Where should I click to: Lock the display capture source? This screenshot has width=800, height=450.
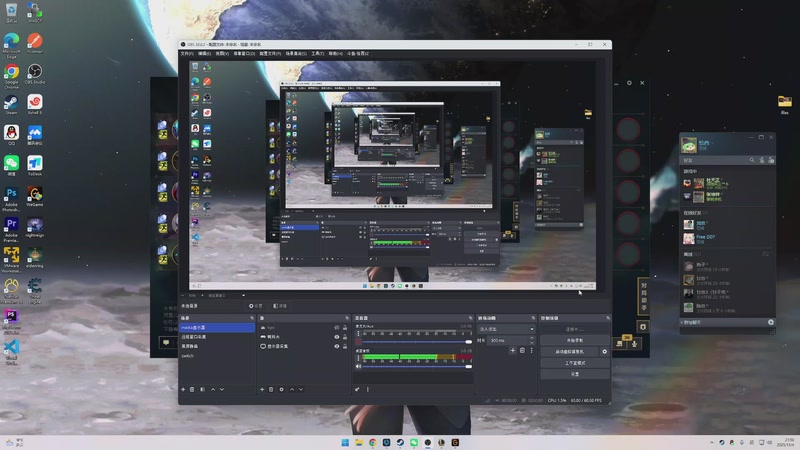345,346
